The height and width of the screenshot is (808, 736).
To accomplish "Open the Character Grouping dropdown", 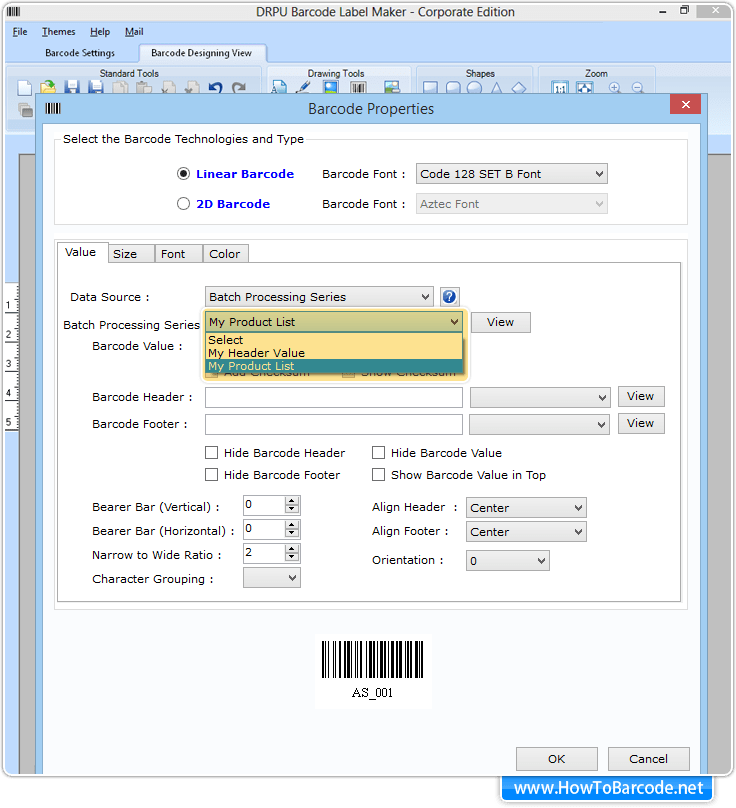I will (272, 578).
